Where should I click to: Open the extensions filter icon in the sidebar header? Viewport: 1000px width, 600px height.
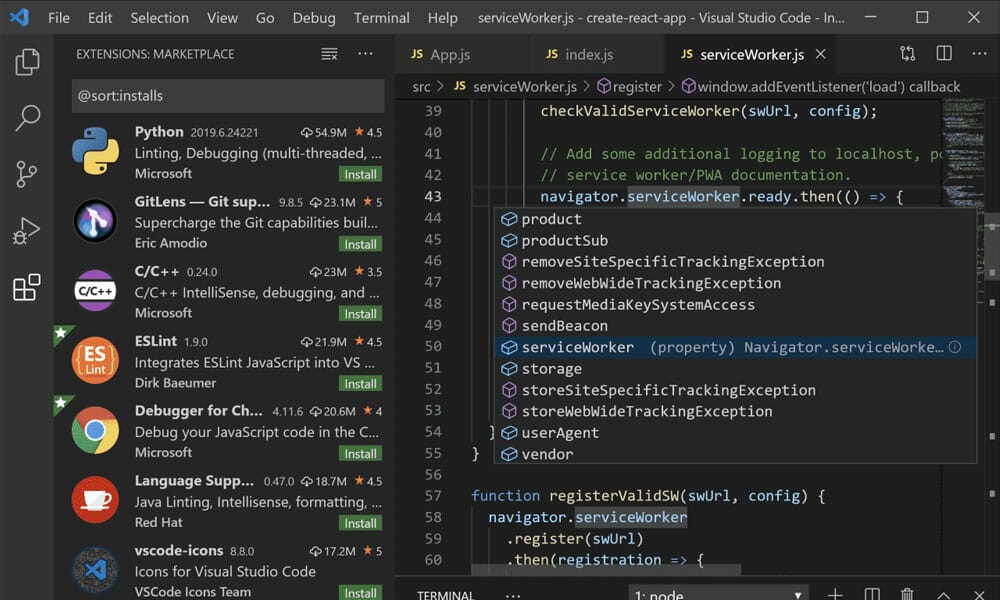[328, 54]
